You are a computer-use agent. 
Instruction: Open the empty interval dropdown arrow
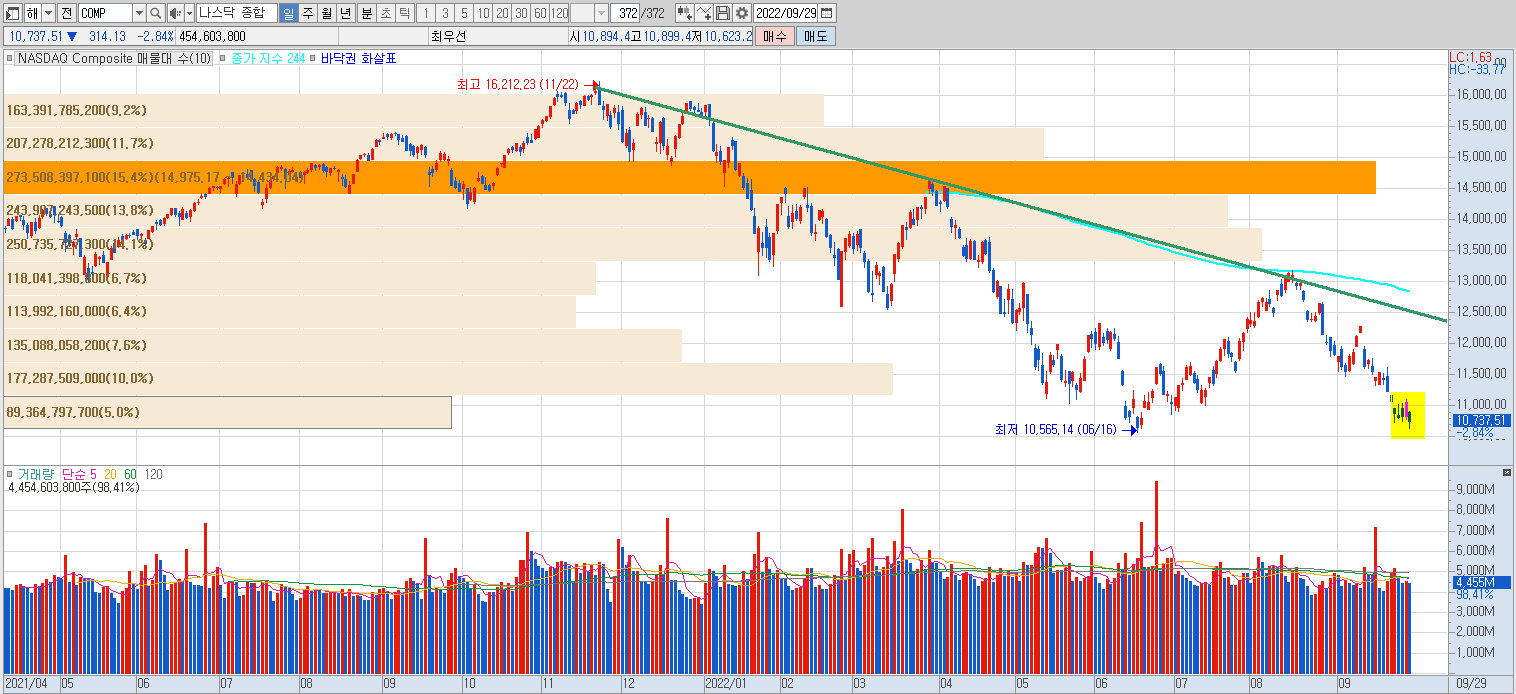pos(601,13)
